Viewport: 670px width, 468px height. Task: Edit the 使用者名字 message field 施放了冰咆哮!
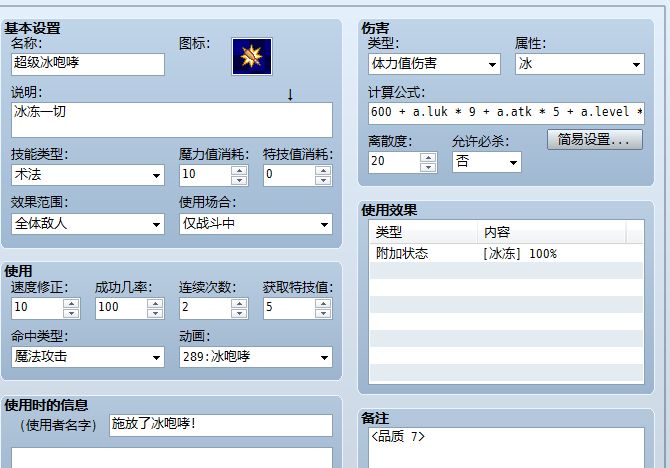(x=220, y=425)
